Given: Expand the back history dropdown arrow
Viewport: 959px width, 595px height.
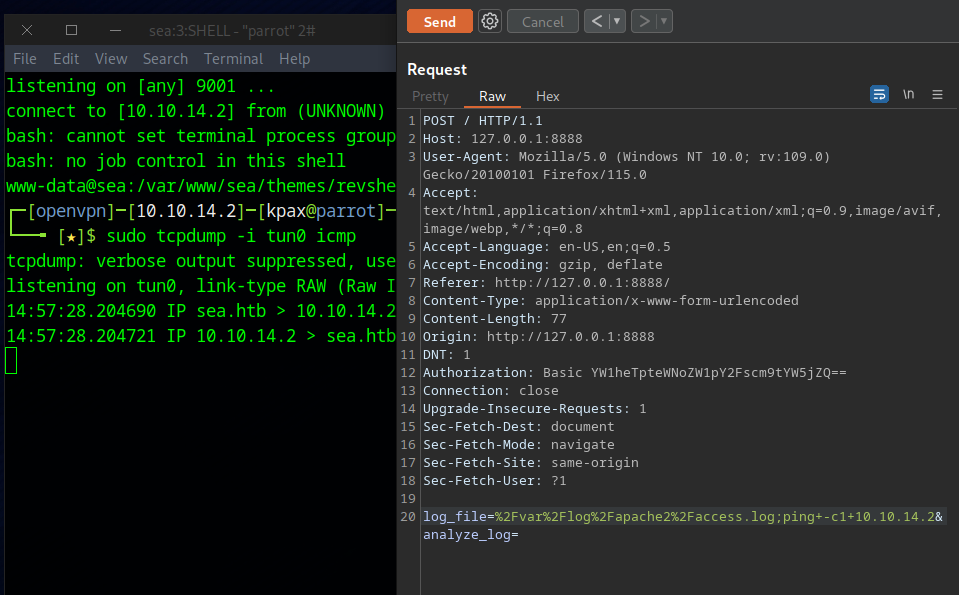Looking at the screenshot, I should pyautogui.click(x=617, y=21).
